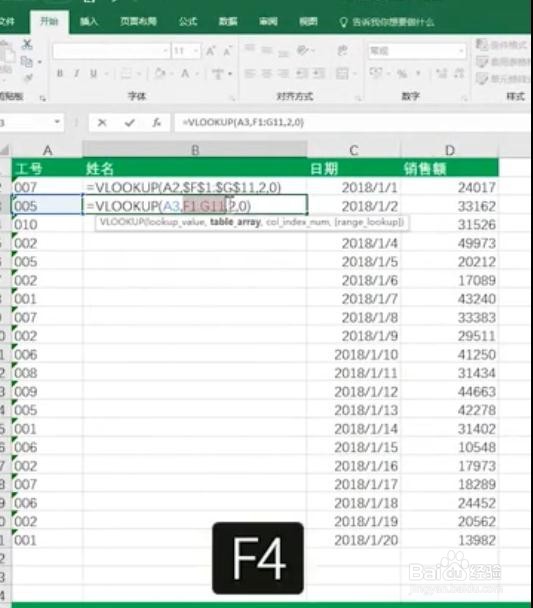Image resolution: width=533 pixels, height=608 pixels.
Task: Align text to the top of cell
Action: point(250,49)
